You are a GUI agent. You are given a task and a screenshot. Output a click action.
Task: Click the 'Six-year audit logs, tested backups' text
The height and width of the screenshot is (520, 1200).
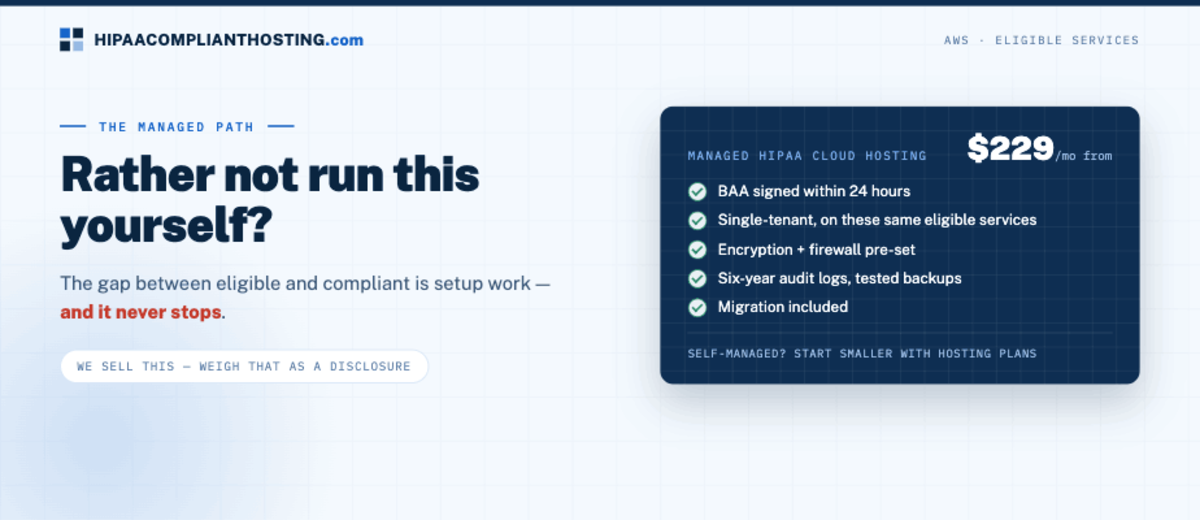[839, 278]
